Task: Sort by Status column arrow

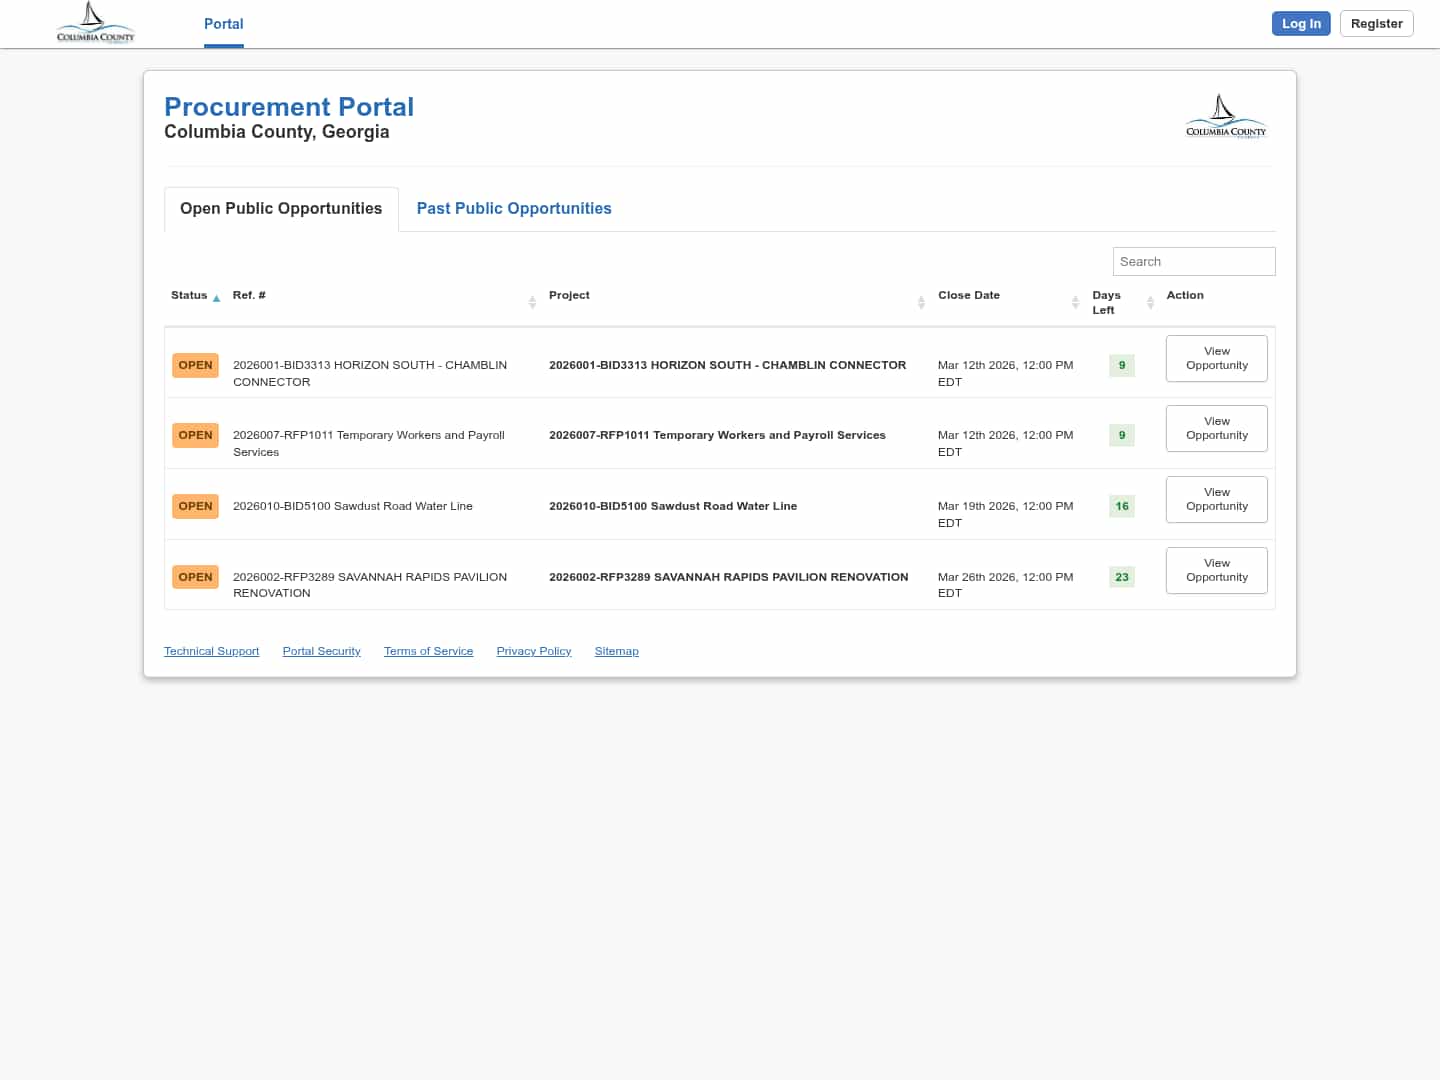Action: click(216, 298)
